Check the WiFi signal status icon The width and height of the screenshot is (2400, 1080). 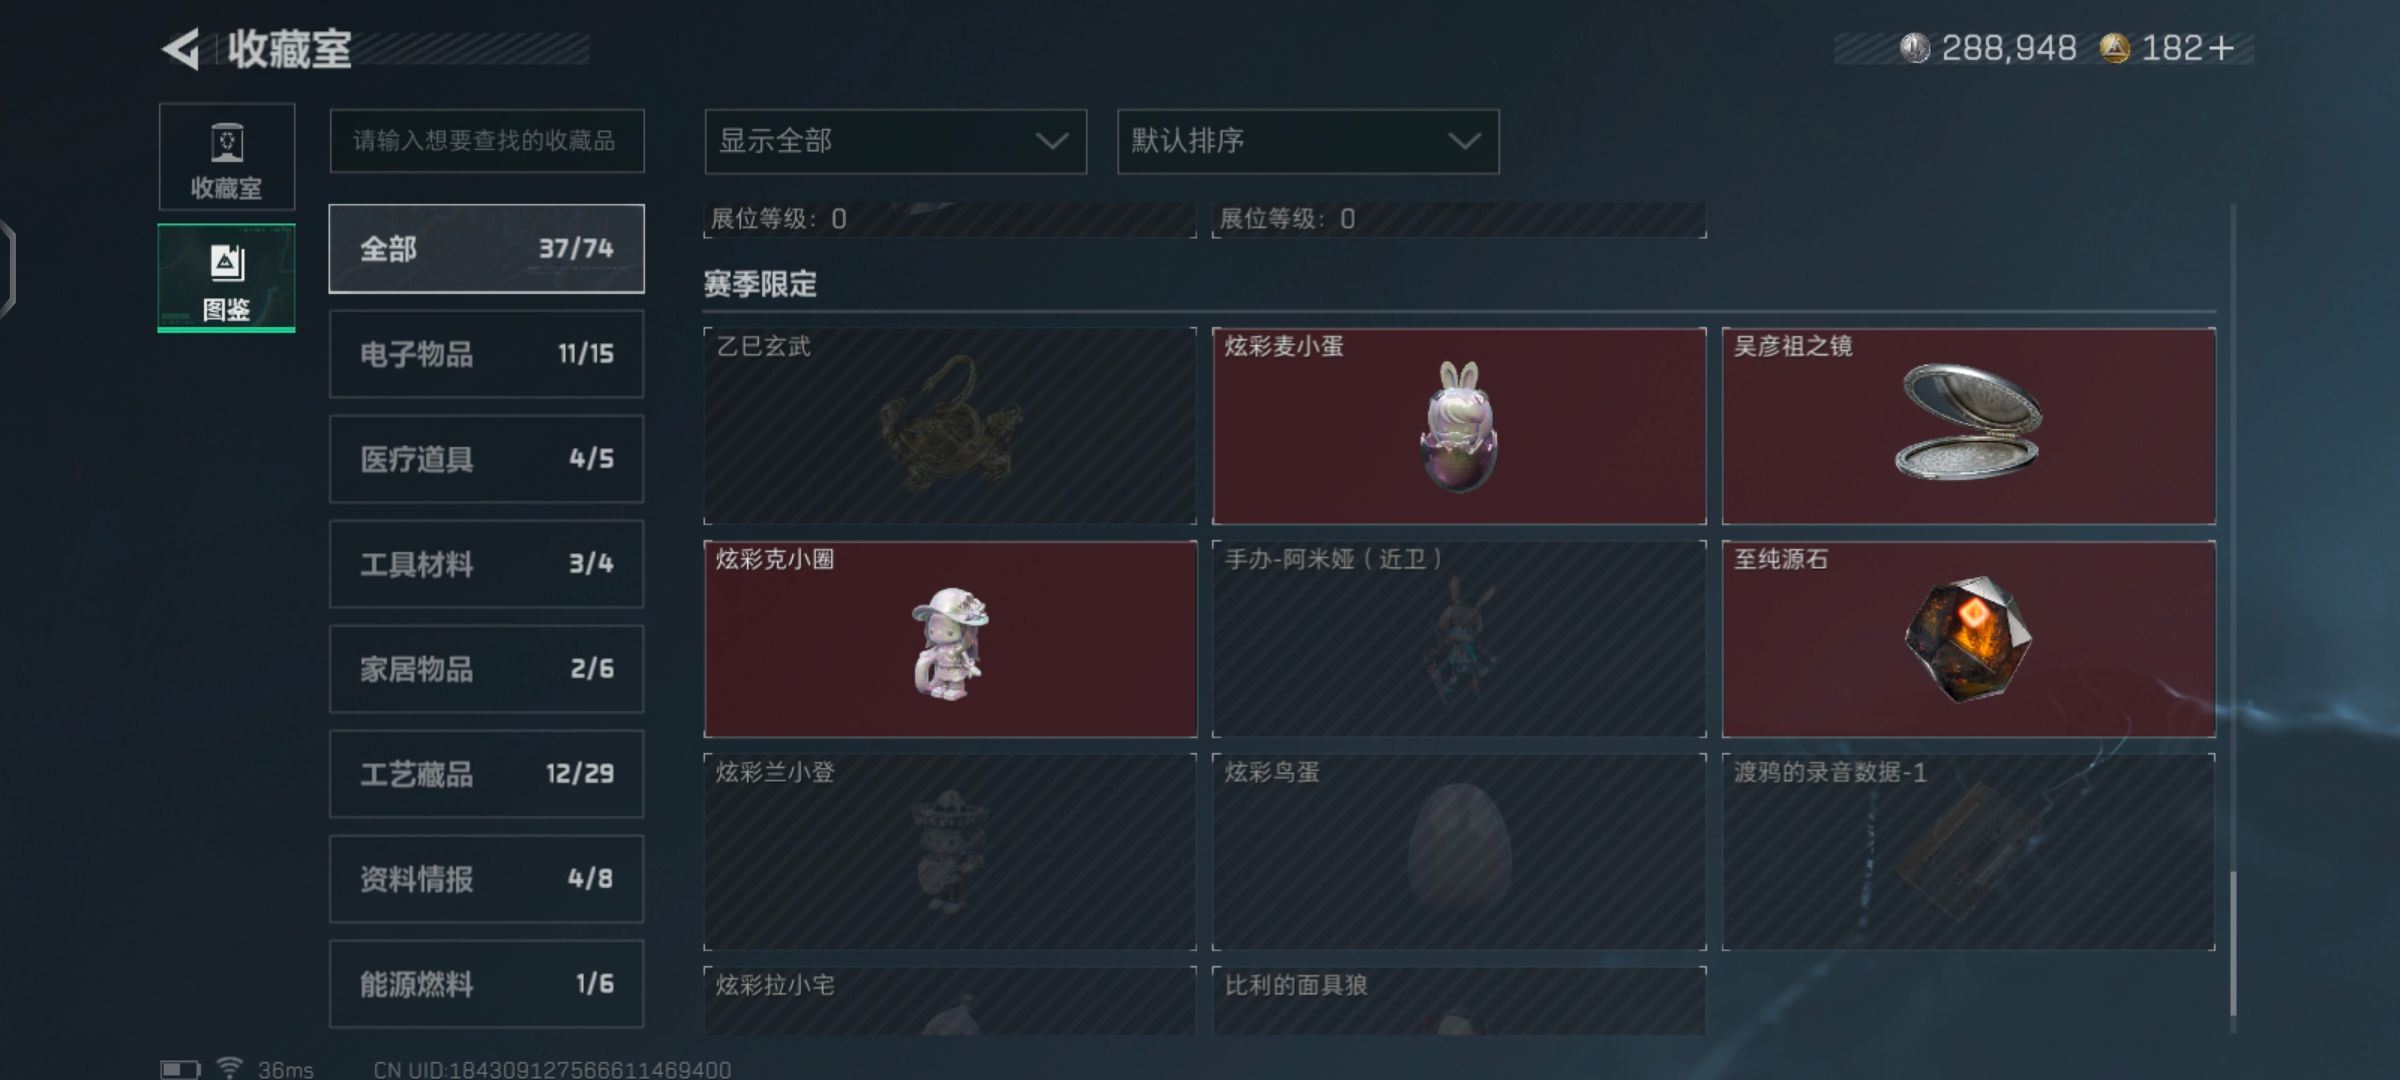click(229, 1067)
